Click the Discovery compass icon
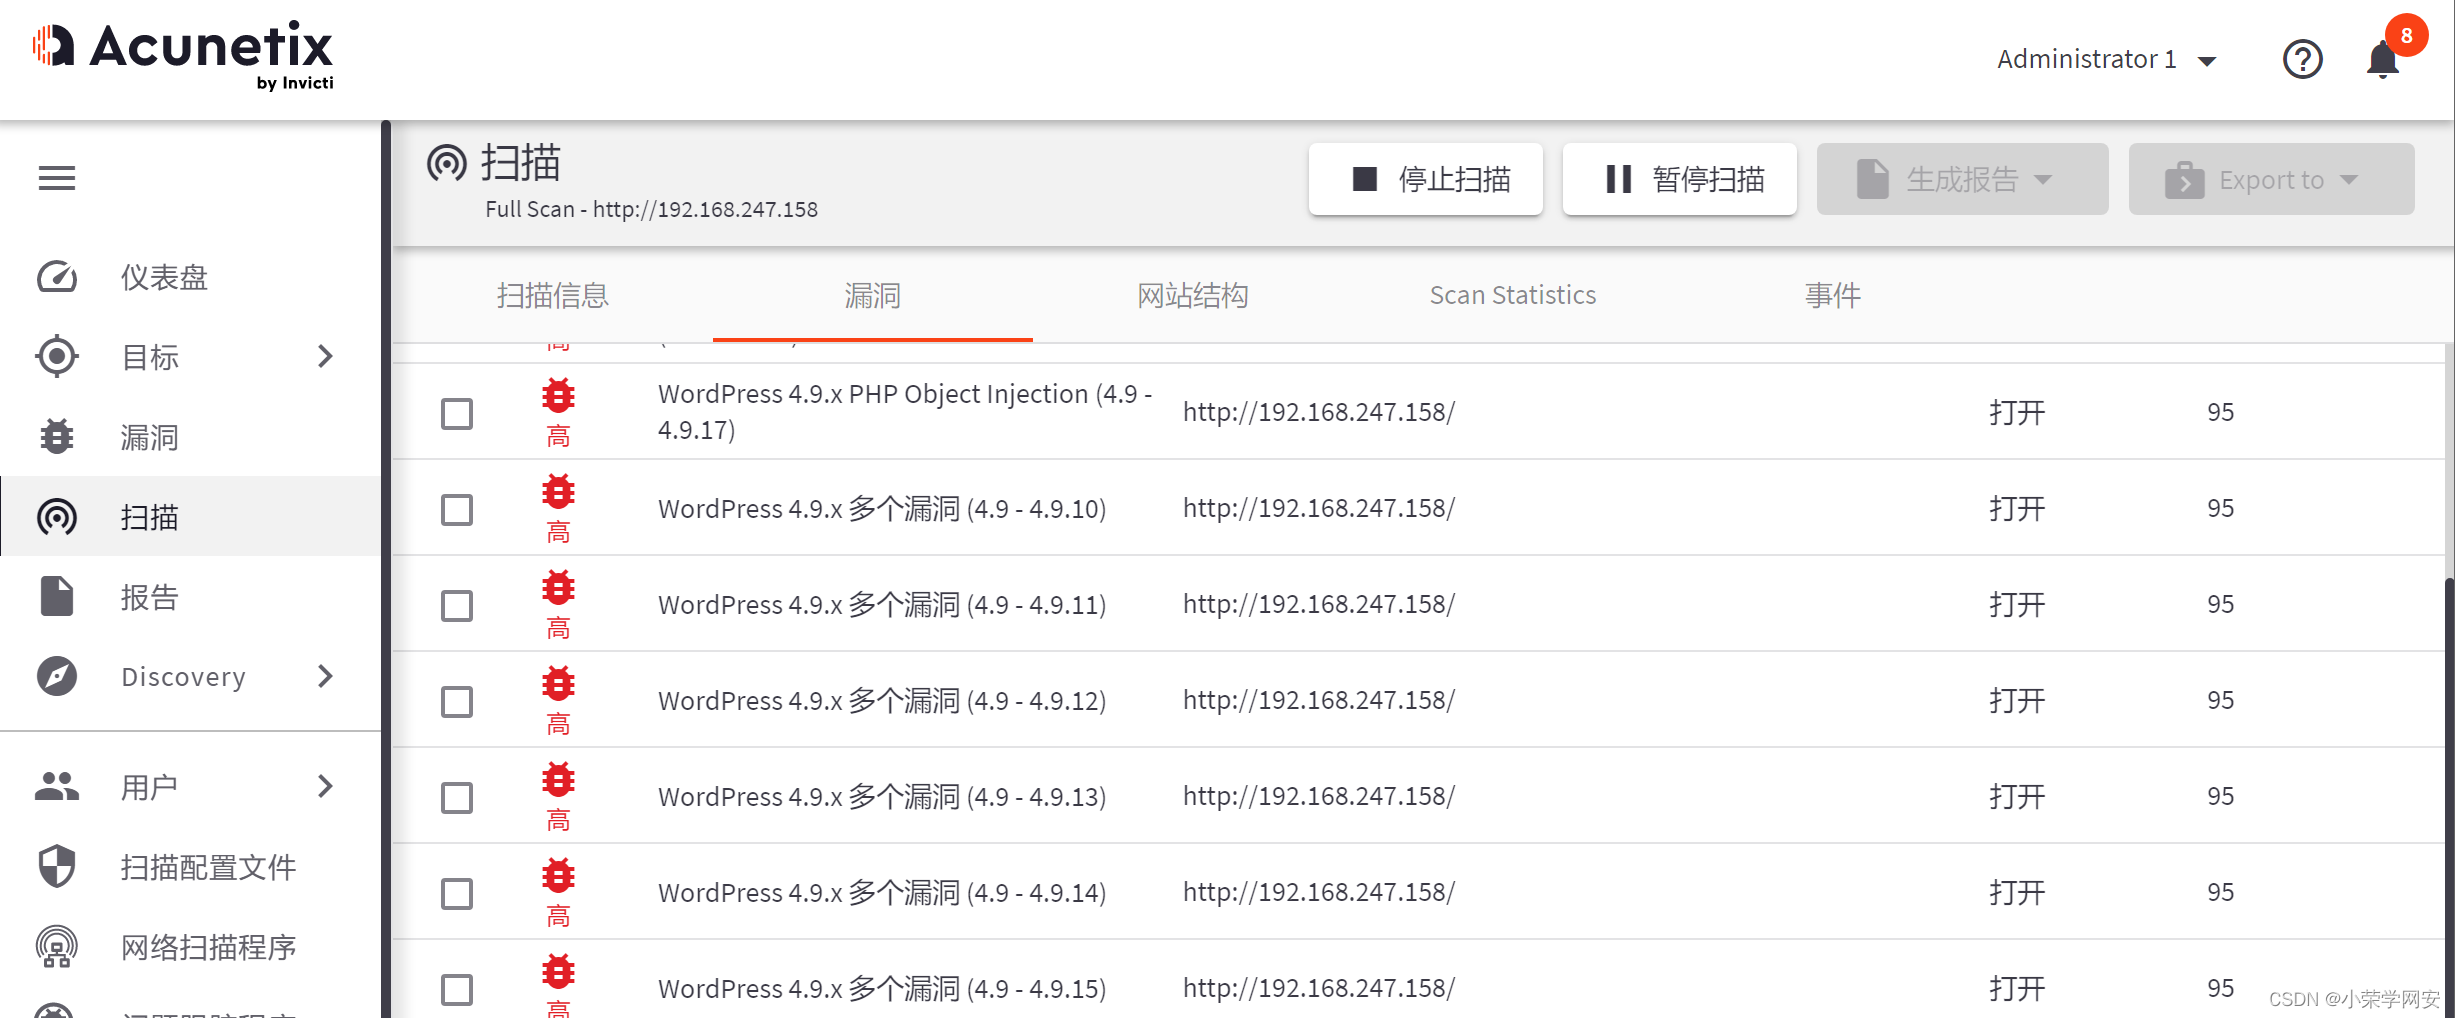The height and width of the screenshot is (1018, 2455). tap(57, 676)
